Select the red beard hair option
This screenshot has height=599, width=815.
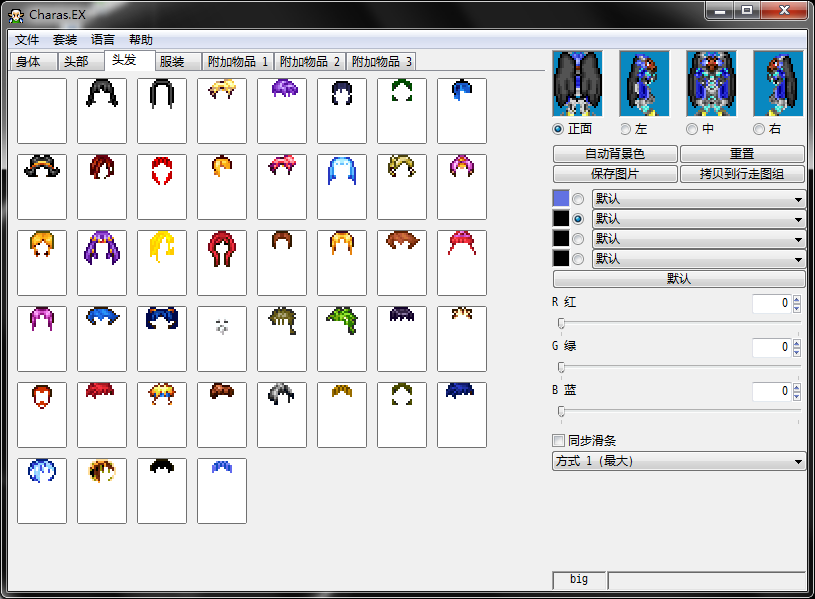[x=42, y=414]
